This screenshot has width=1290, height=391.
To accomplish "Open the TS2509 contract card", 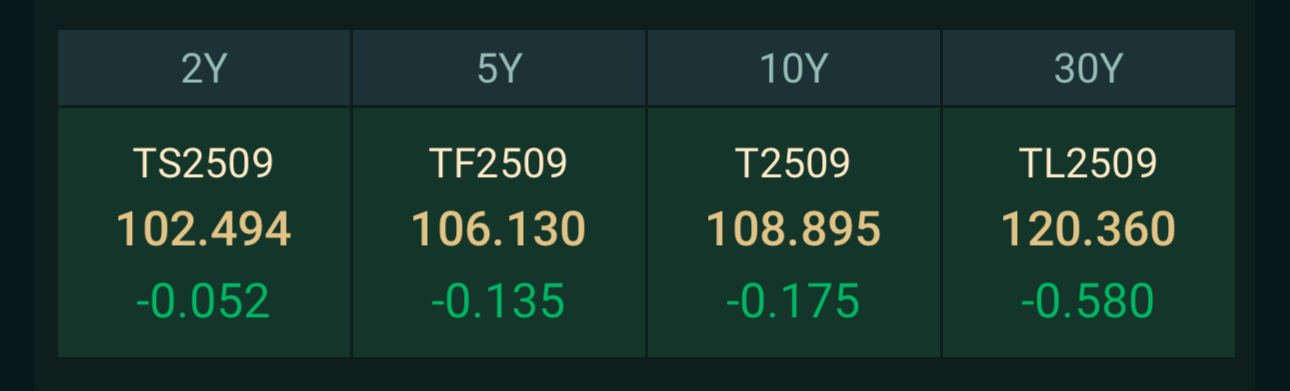I will click(204, 232).
